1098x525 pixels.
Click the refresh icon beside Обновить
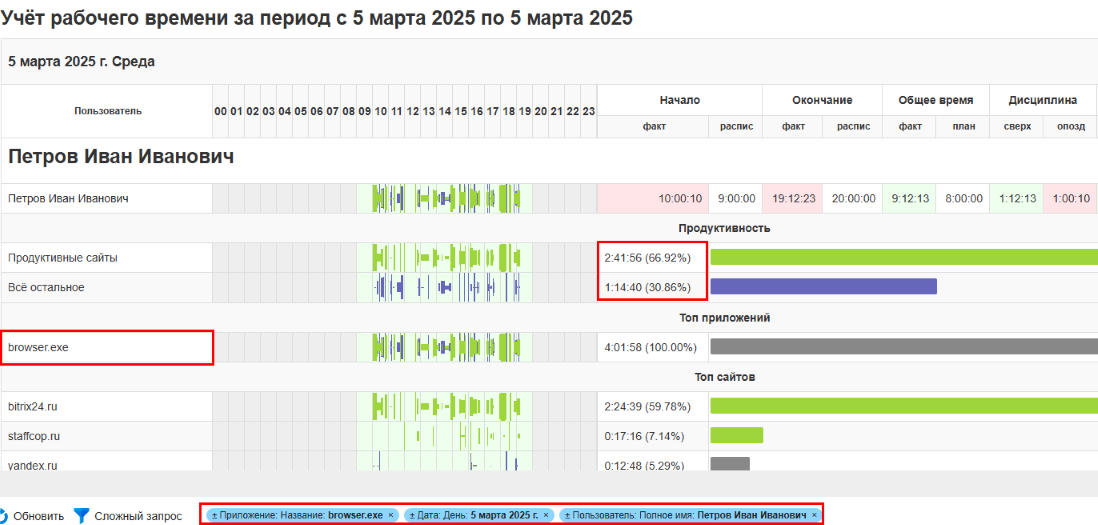point(4,516)
